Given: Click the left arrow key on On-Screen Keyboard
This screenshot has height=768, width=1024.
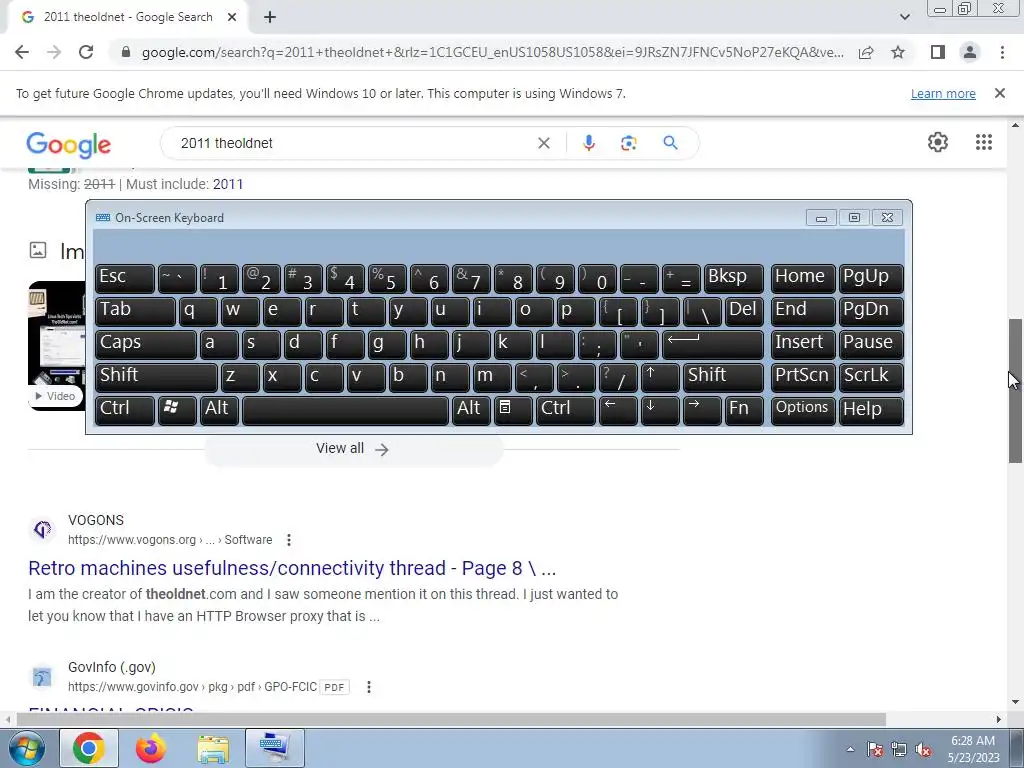Looking at the screenshot, I should [618, 409].
